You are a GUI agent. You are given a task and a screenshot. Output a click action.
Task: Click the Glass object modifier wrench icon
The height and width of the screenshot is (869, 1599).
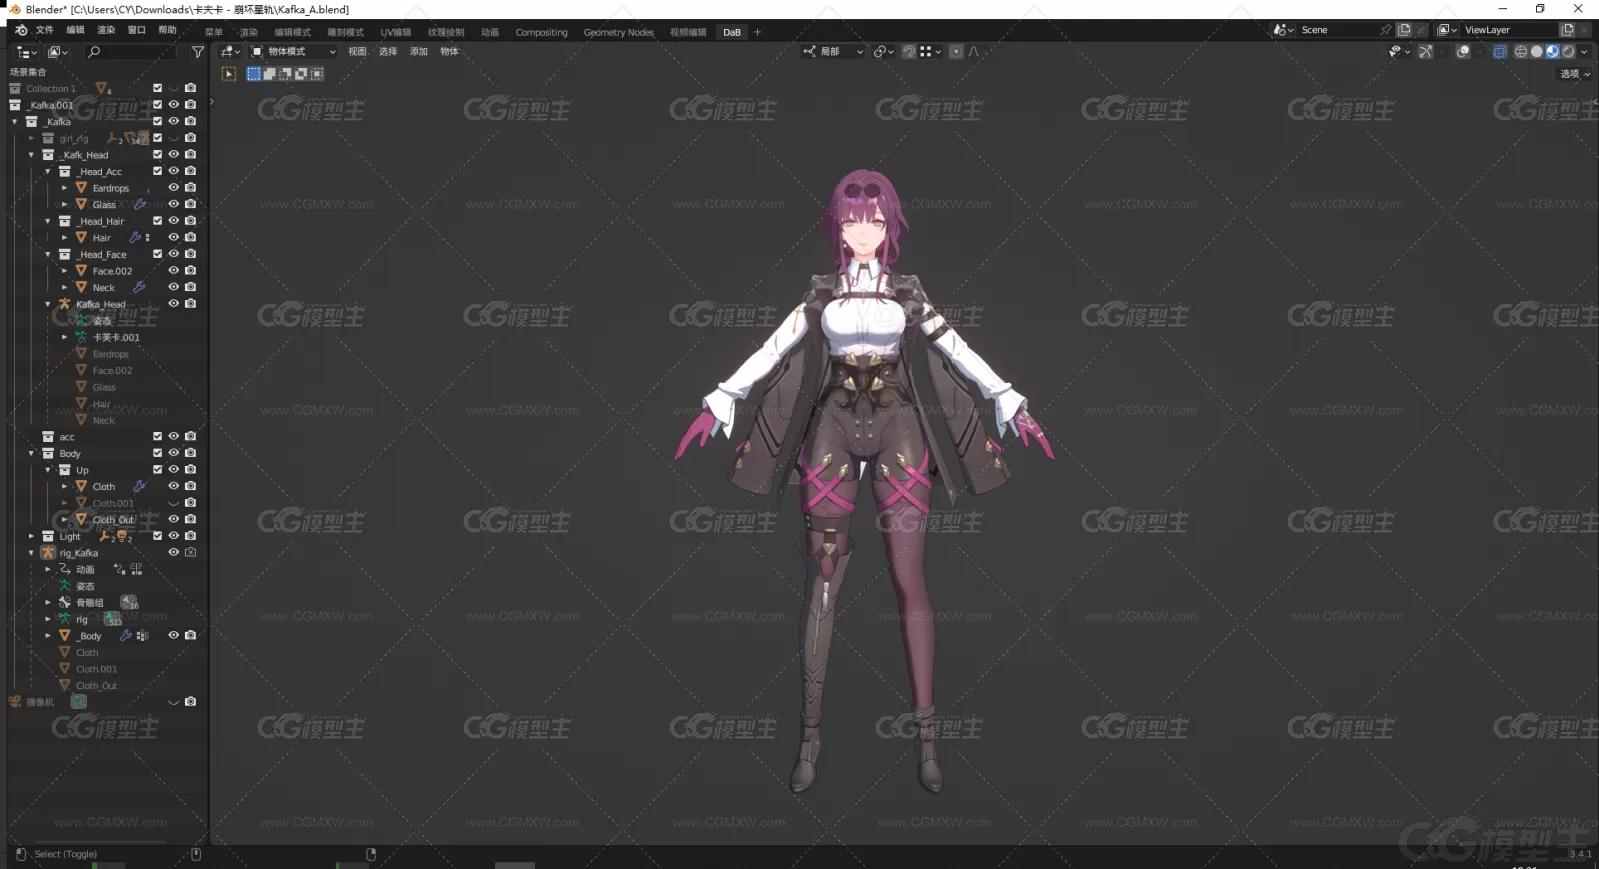point(140,204)
